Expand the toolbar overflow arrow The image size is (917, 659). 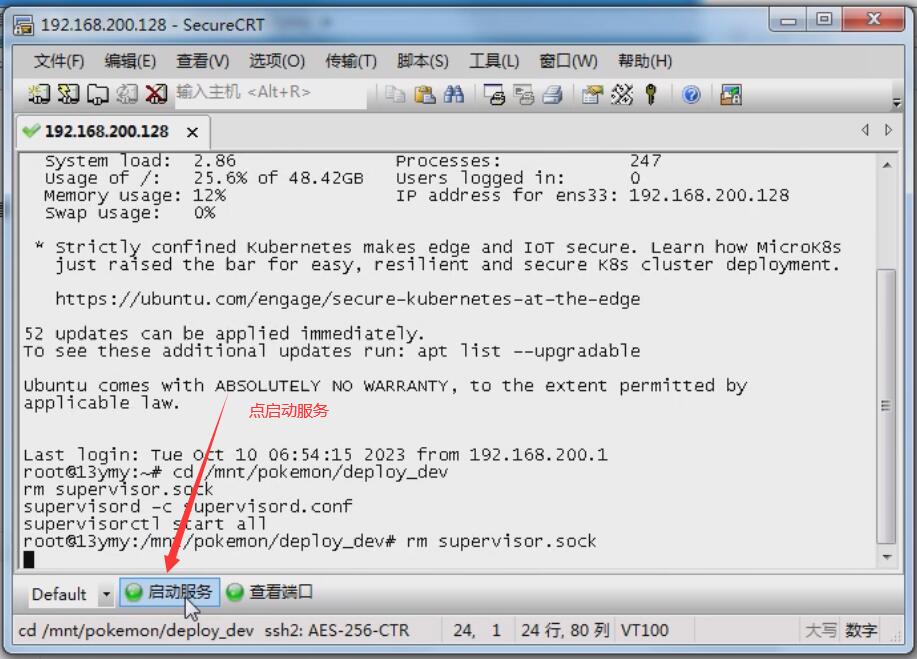896,102
